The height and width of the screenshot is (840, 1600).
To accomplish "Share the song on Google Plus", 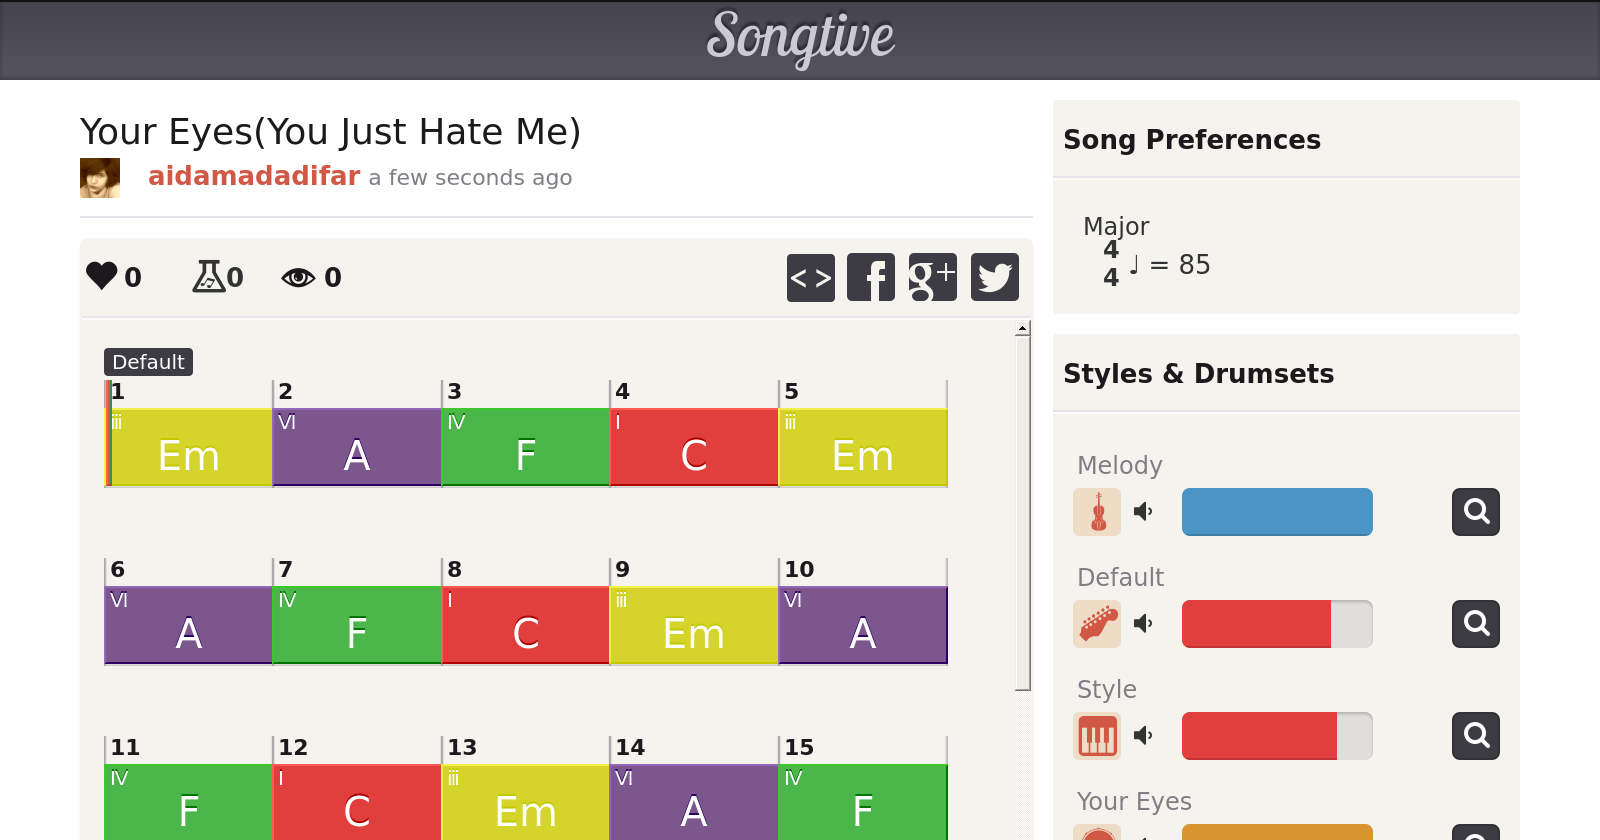I will (932, 277).
